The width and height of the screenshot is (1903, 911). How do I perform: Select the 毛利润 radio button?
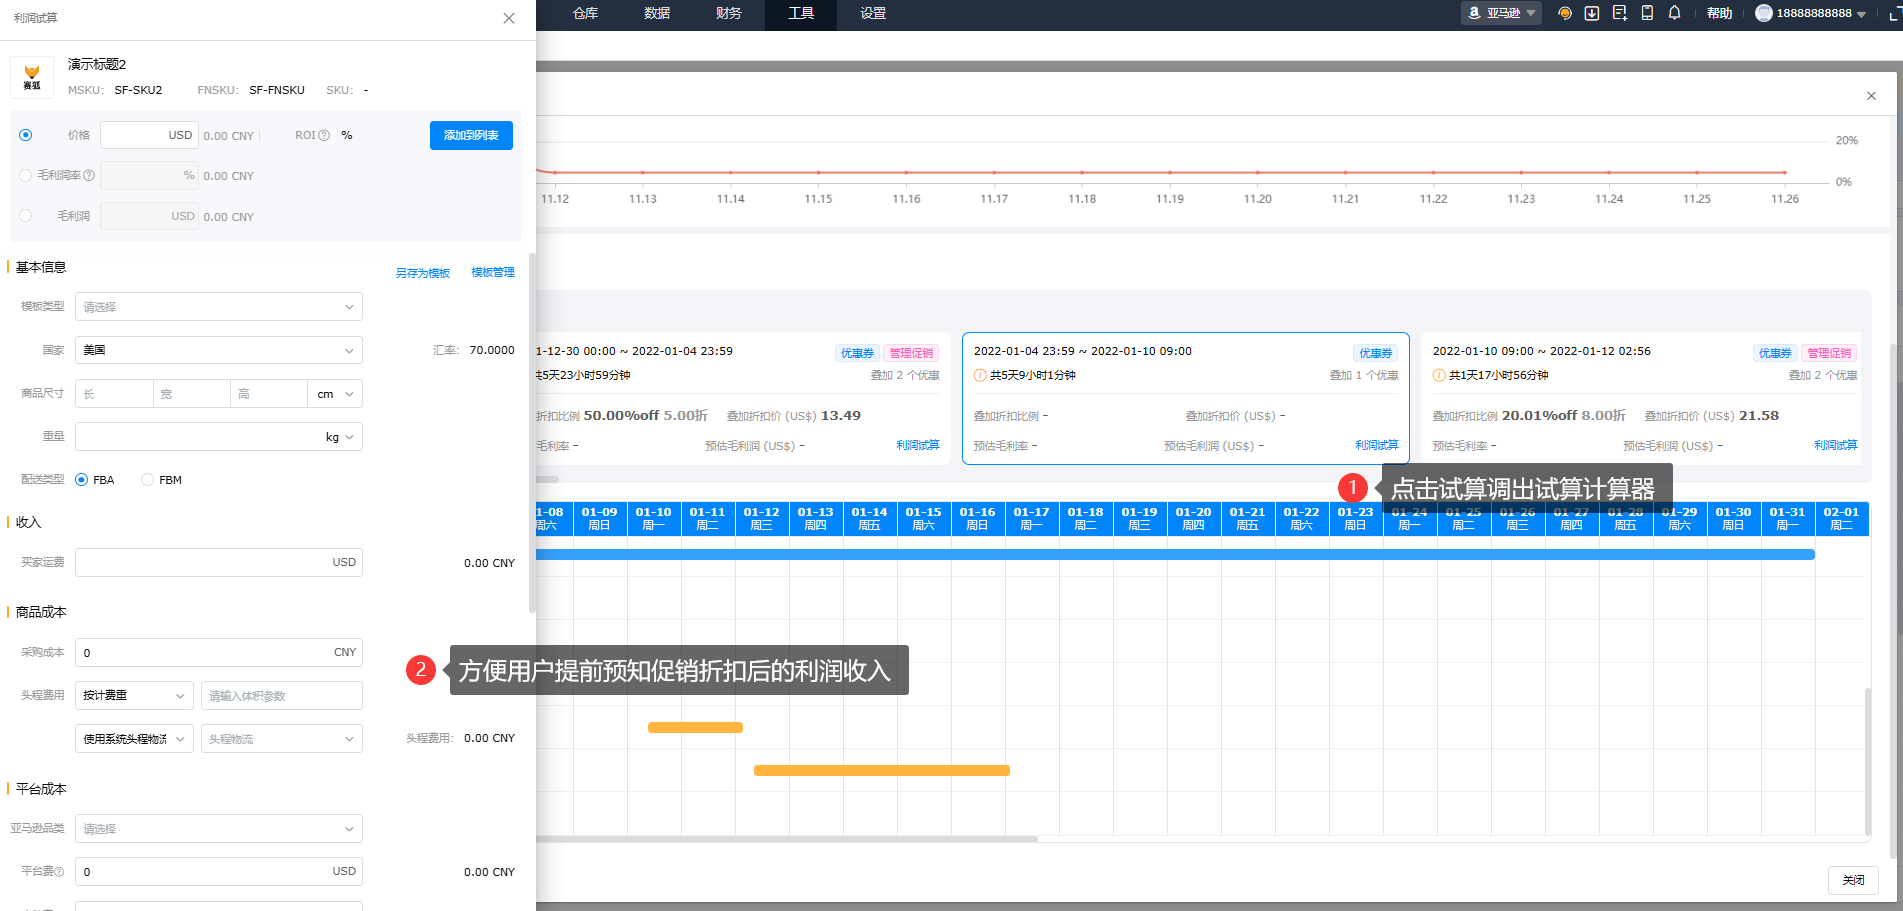26,216
